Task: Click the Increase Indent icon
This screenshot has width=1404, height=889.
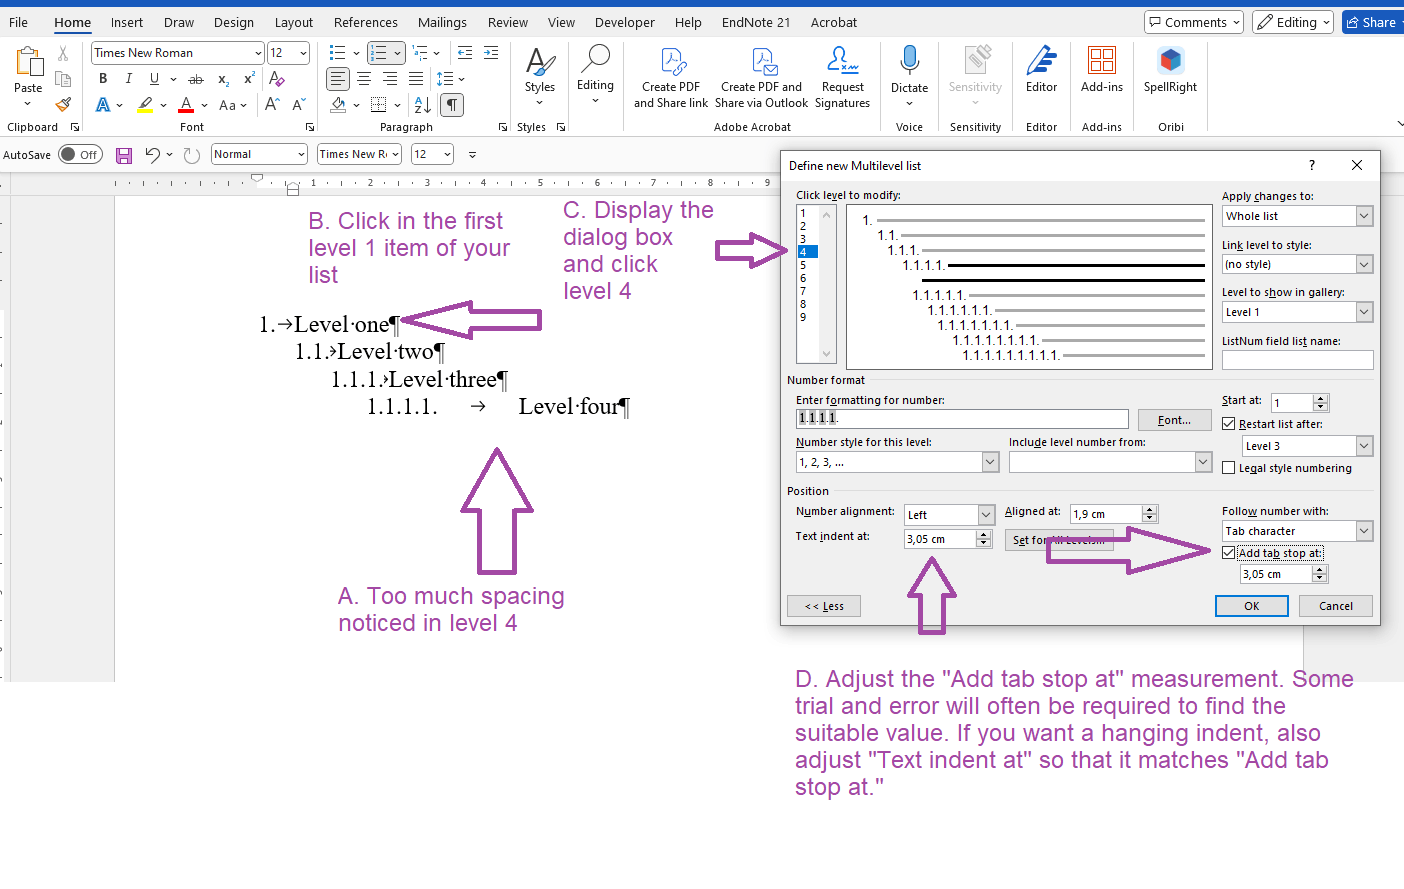Action: pyautogui.click(x=491, y=53)
